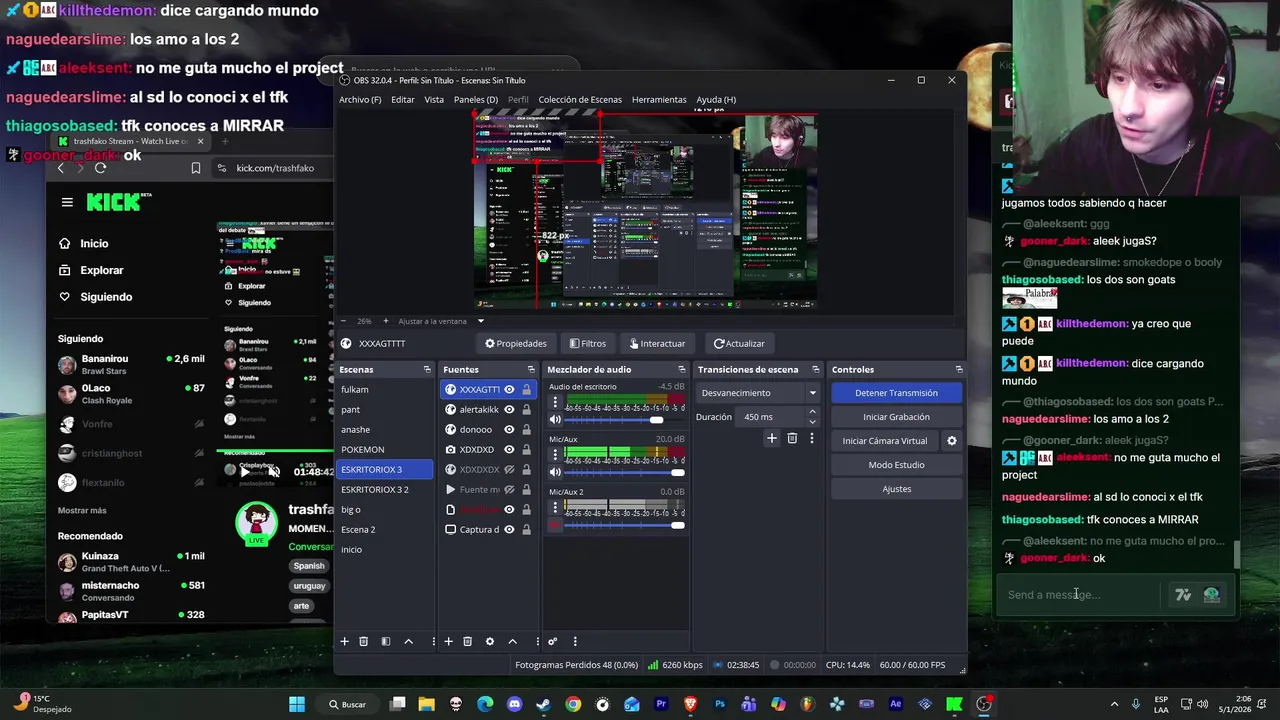Start Iniciar Cámara Virtual
This screenshot has width=1280, height=720.
click(885, 441)
